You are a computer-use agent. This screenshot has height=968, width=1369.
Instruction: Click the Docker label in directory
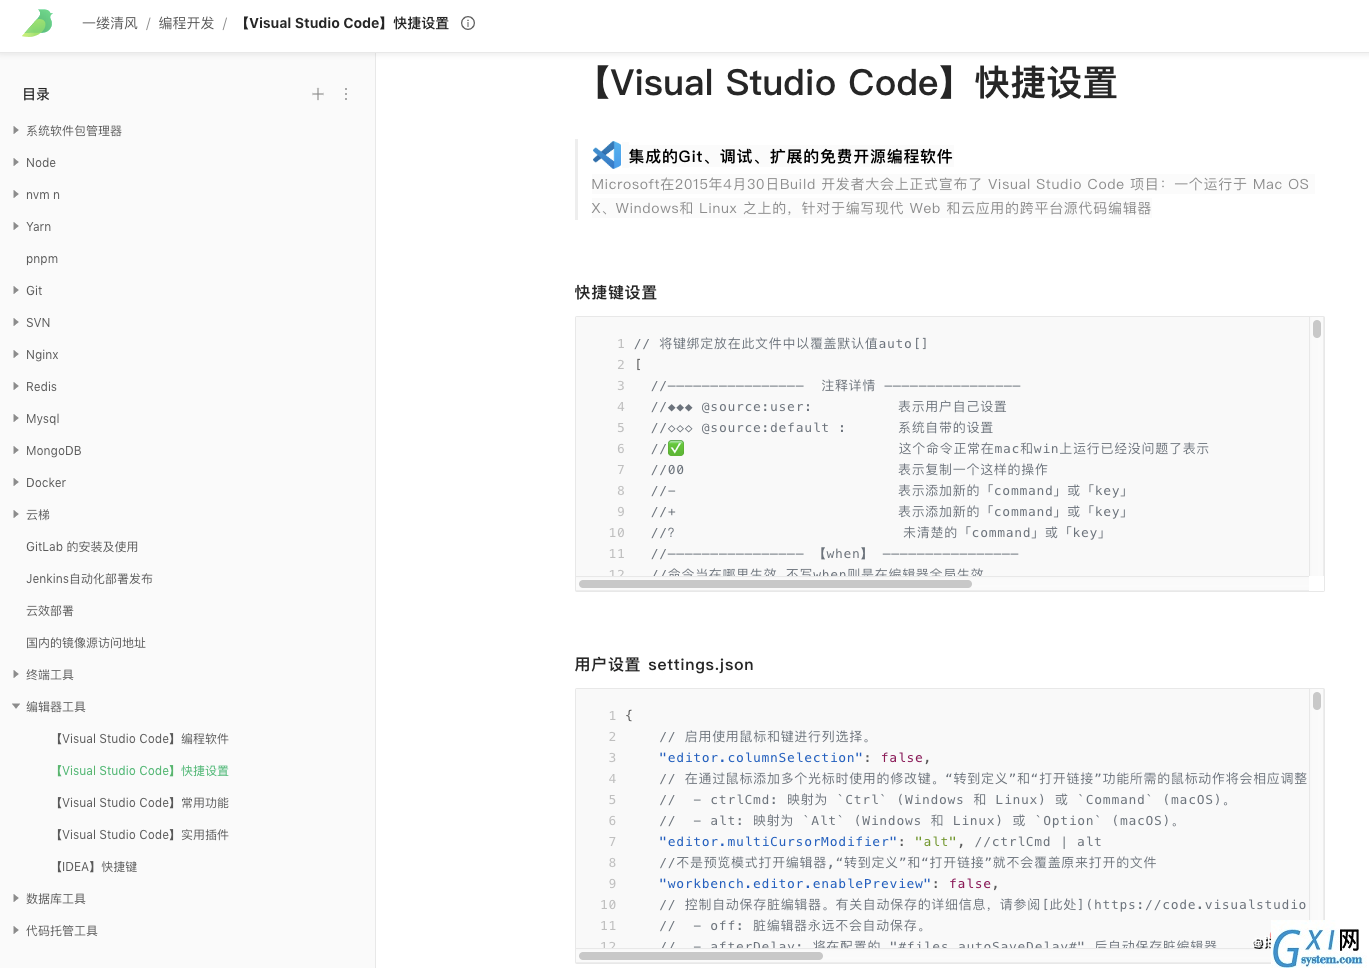[x=46, y=483]
